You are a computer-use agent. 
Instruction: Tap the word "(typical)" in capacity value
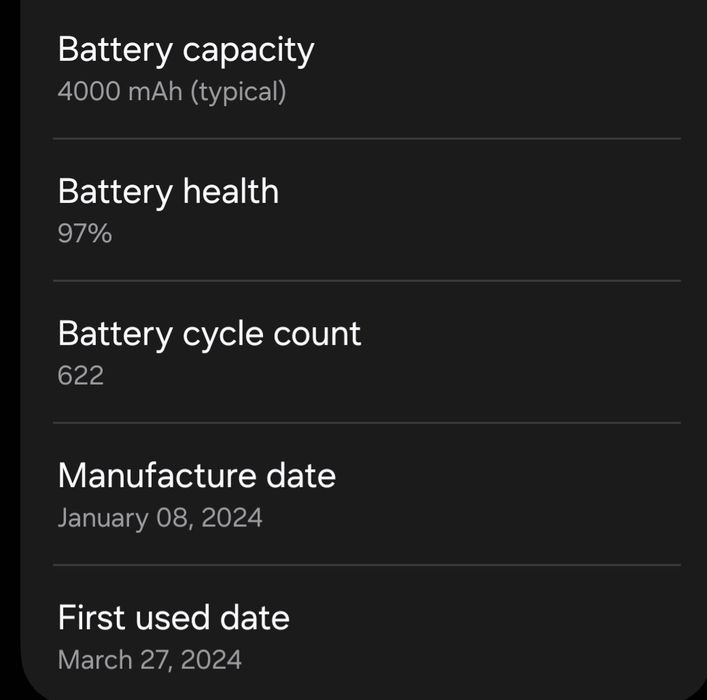tap(238, 92)
